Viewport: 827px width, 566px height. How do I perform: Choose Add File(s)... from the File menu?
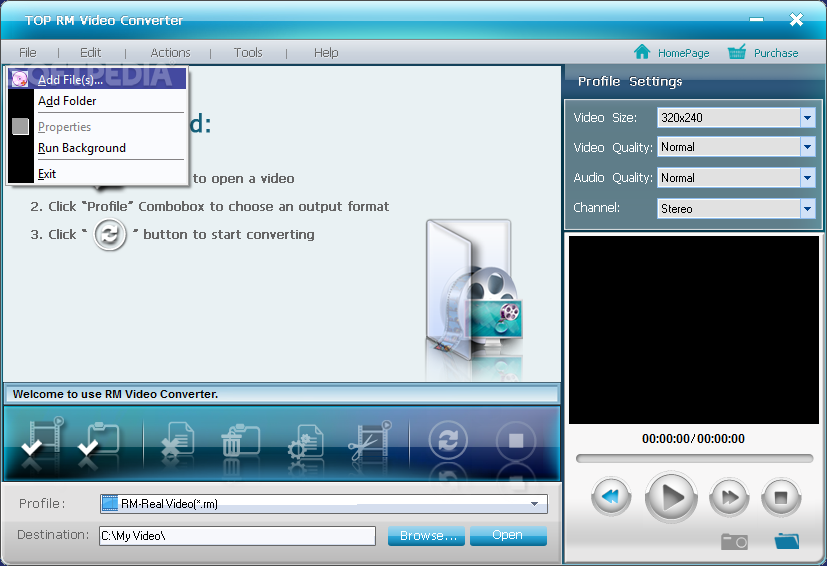97,79
